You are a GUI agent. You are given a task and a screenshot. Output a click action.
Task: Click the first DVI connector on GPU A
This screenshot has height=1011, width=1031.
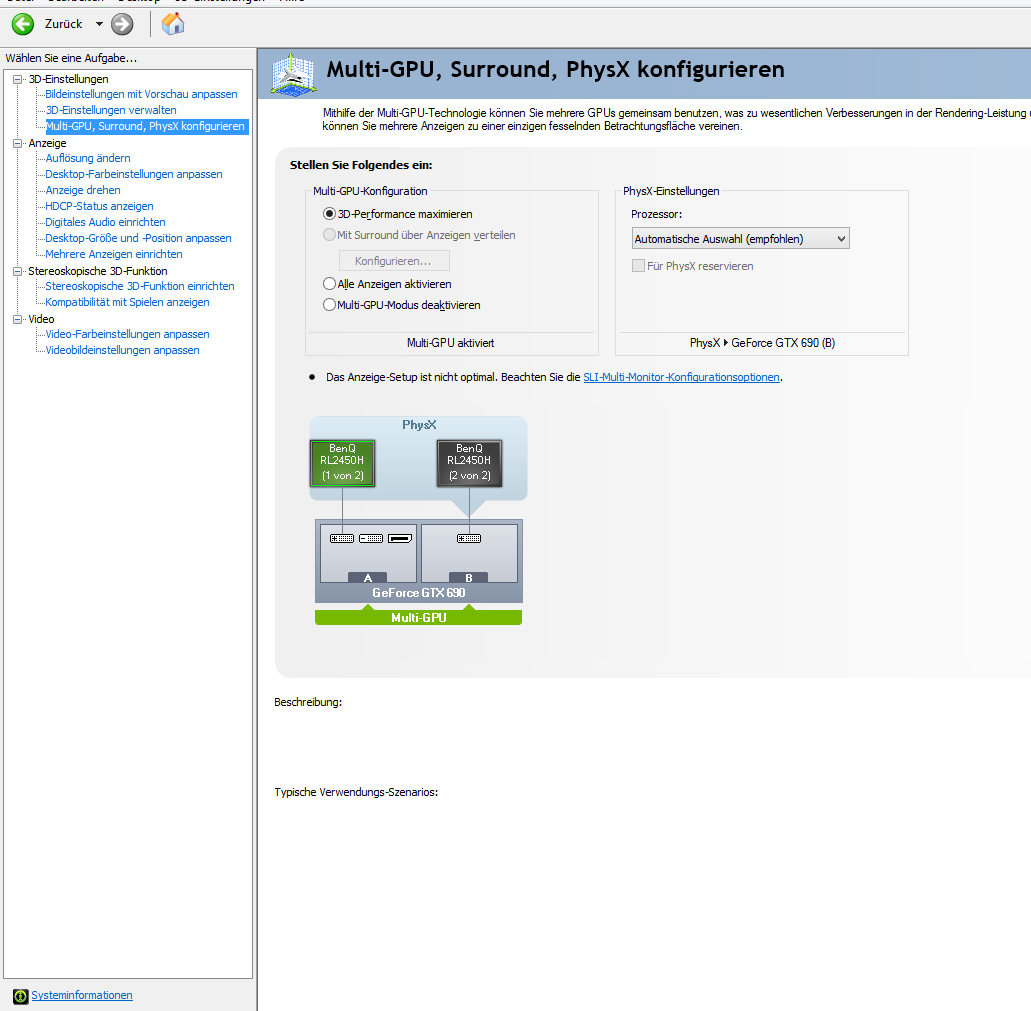click(x=342, y=538)
